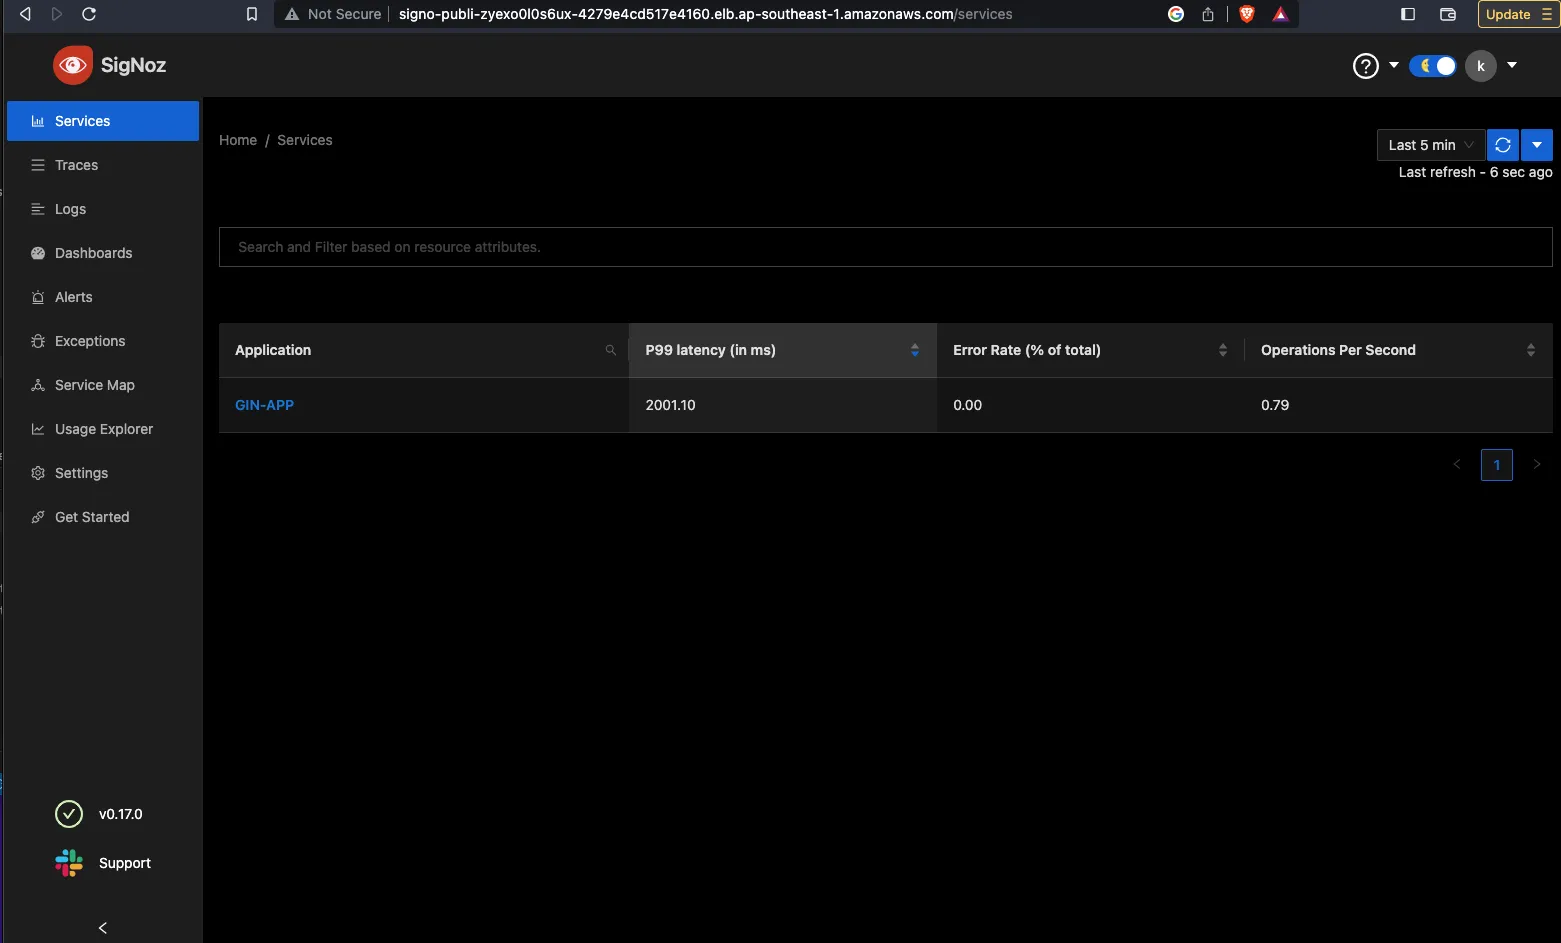
Task: Open Dashboards in the sidebar
Action: pyautogui.click(x=103, y=253)
